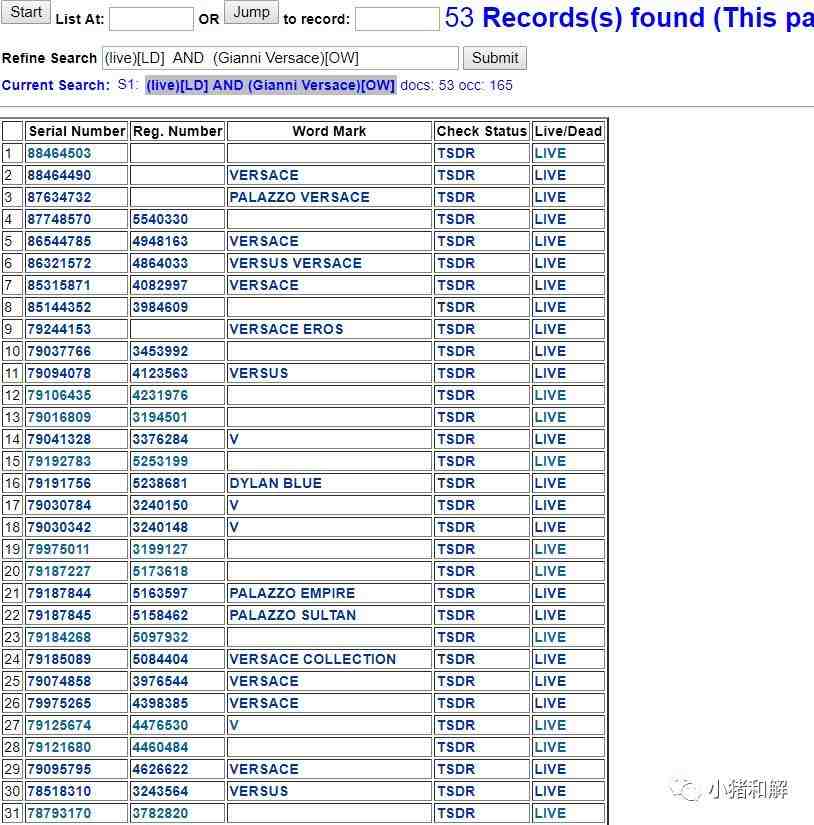Open serial number 85144352

59,307
